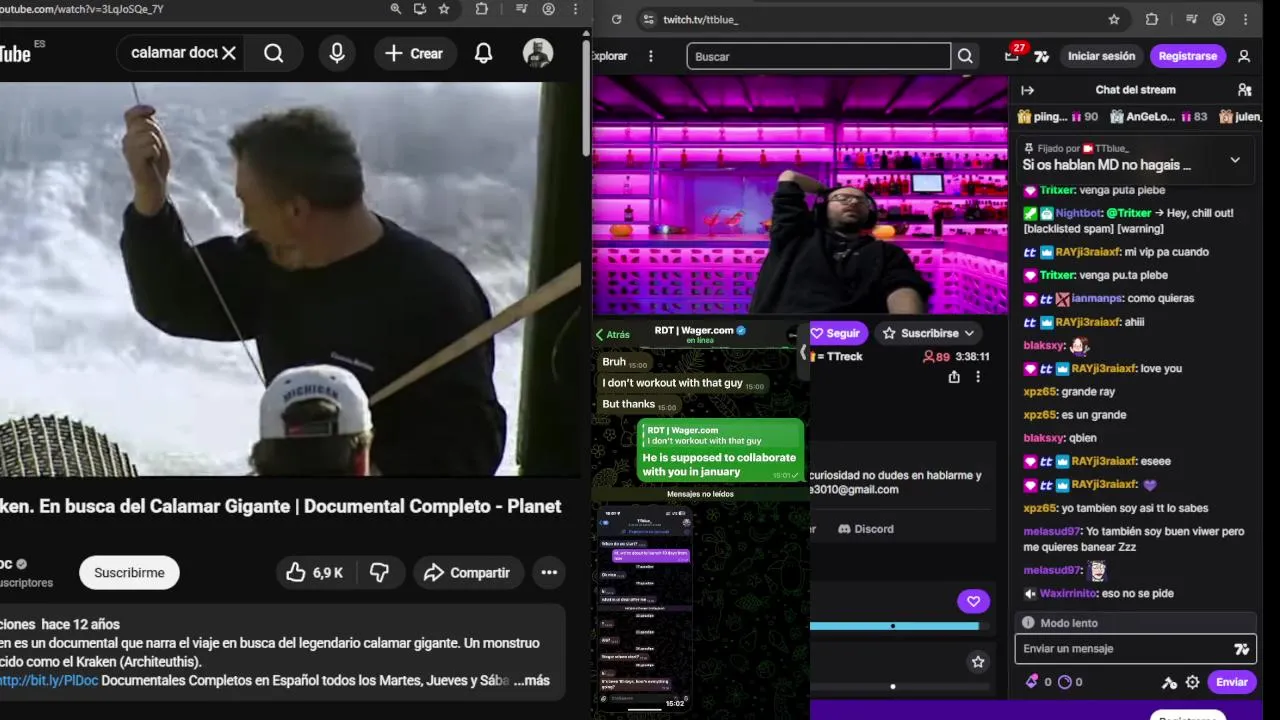Open Twitch user account icon

[1244, 56]
